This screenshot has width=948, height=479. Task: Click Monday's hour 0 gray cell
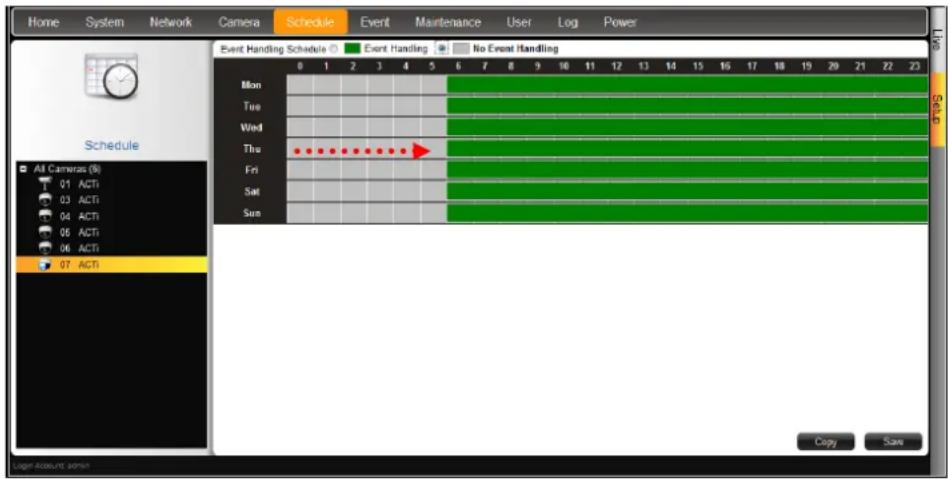pos(300,85)
